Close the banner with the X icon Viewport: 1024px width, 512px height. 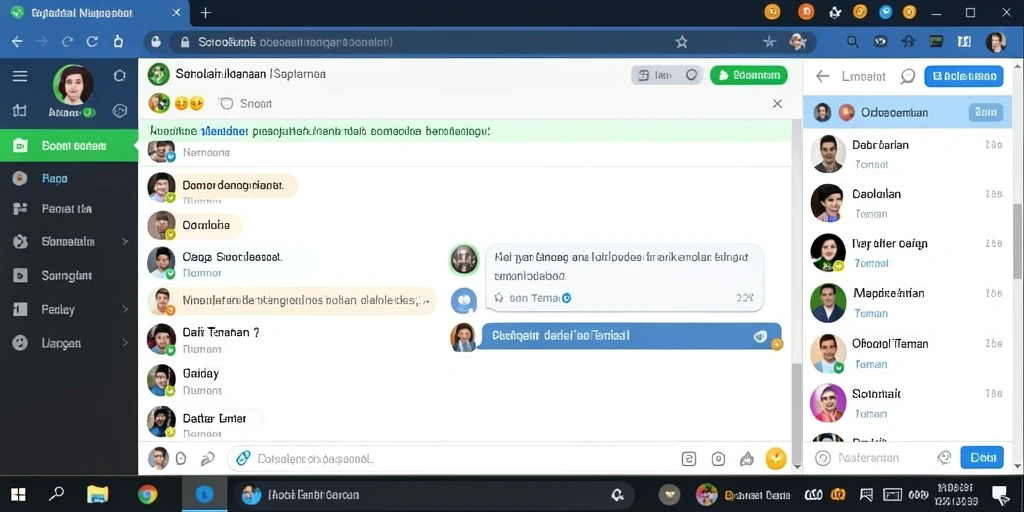point(777,103)
